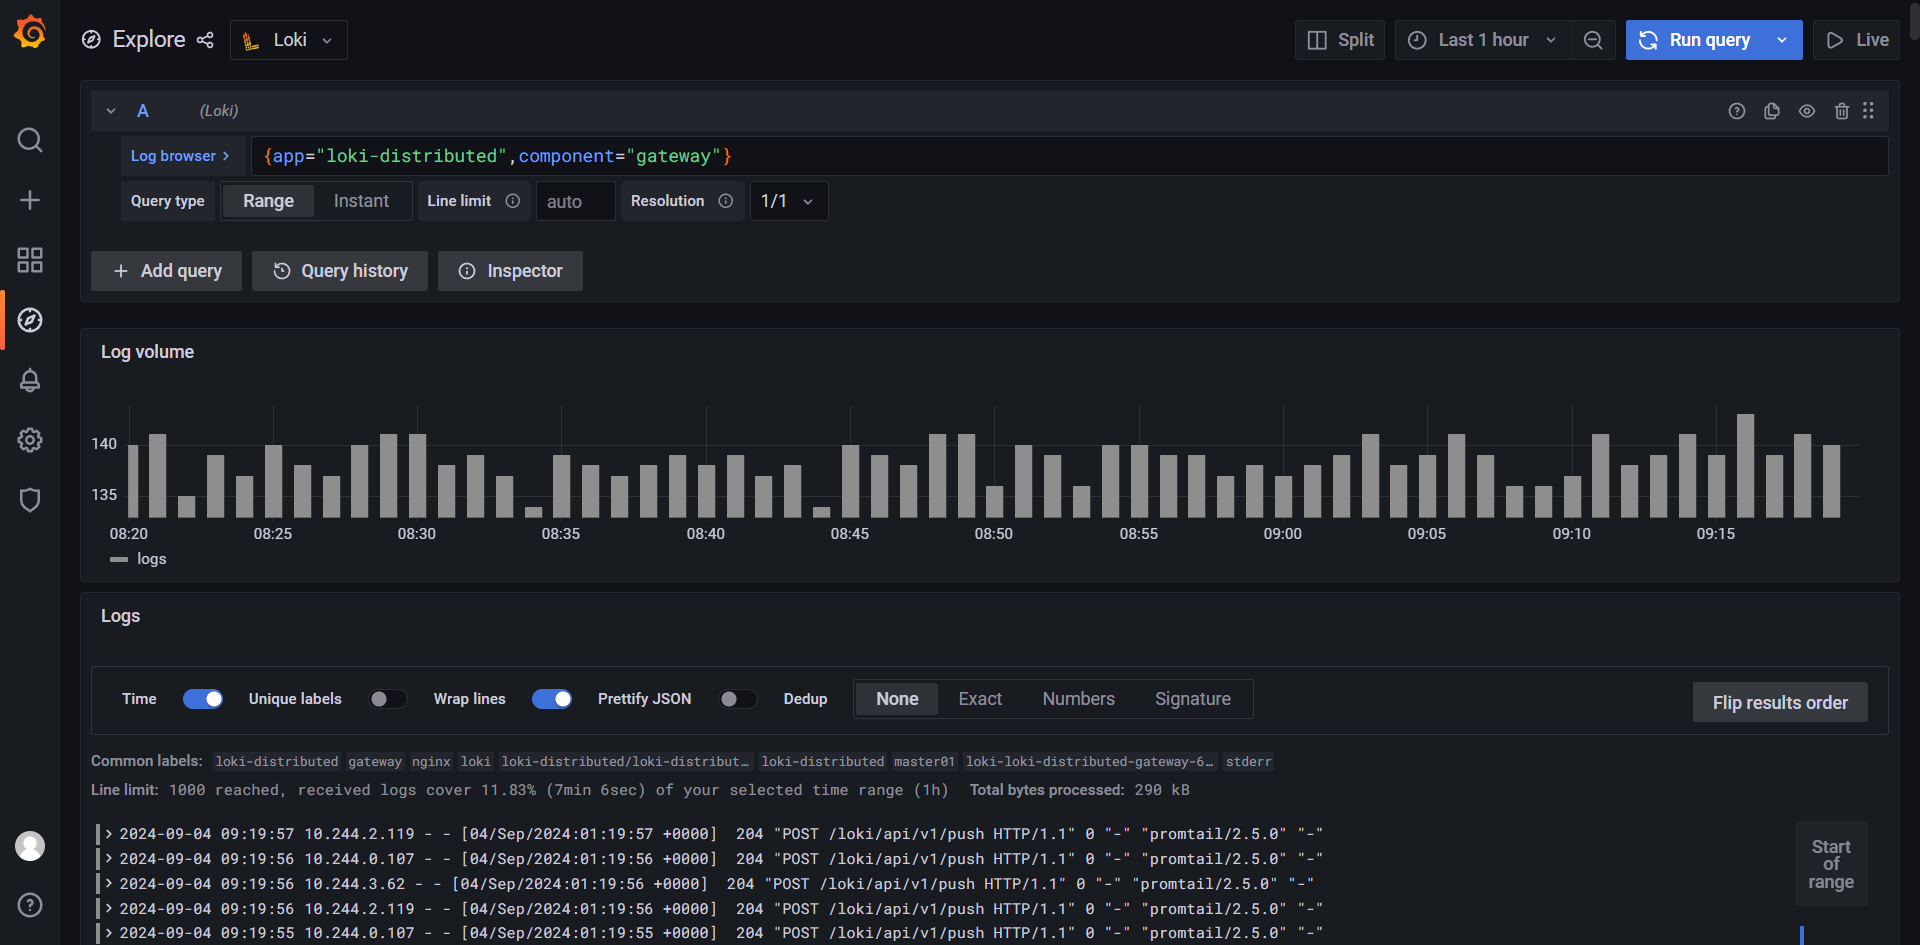This screenshot has height=945, width=1920.
Task: Enable the Unique labels switch
Action: coord(388,699)
